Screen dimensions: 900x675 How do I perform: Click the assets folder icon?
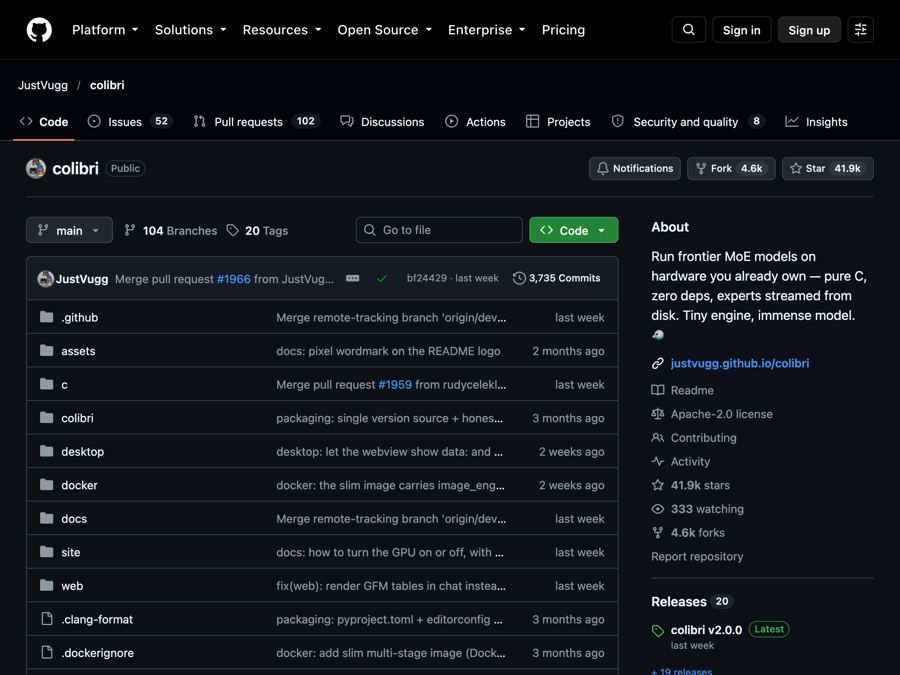46,350
